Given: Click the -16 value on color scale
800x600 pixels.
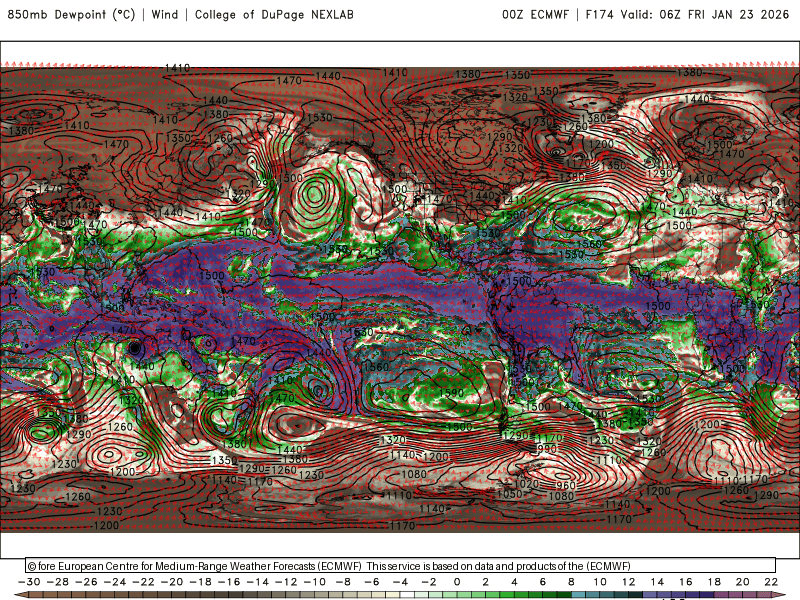Looking at the screenshot, I should (x=229, y=582).
